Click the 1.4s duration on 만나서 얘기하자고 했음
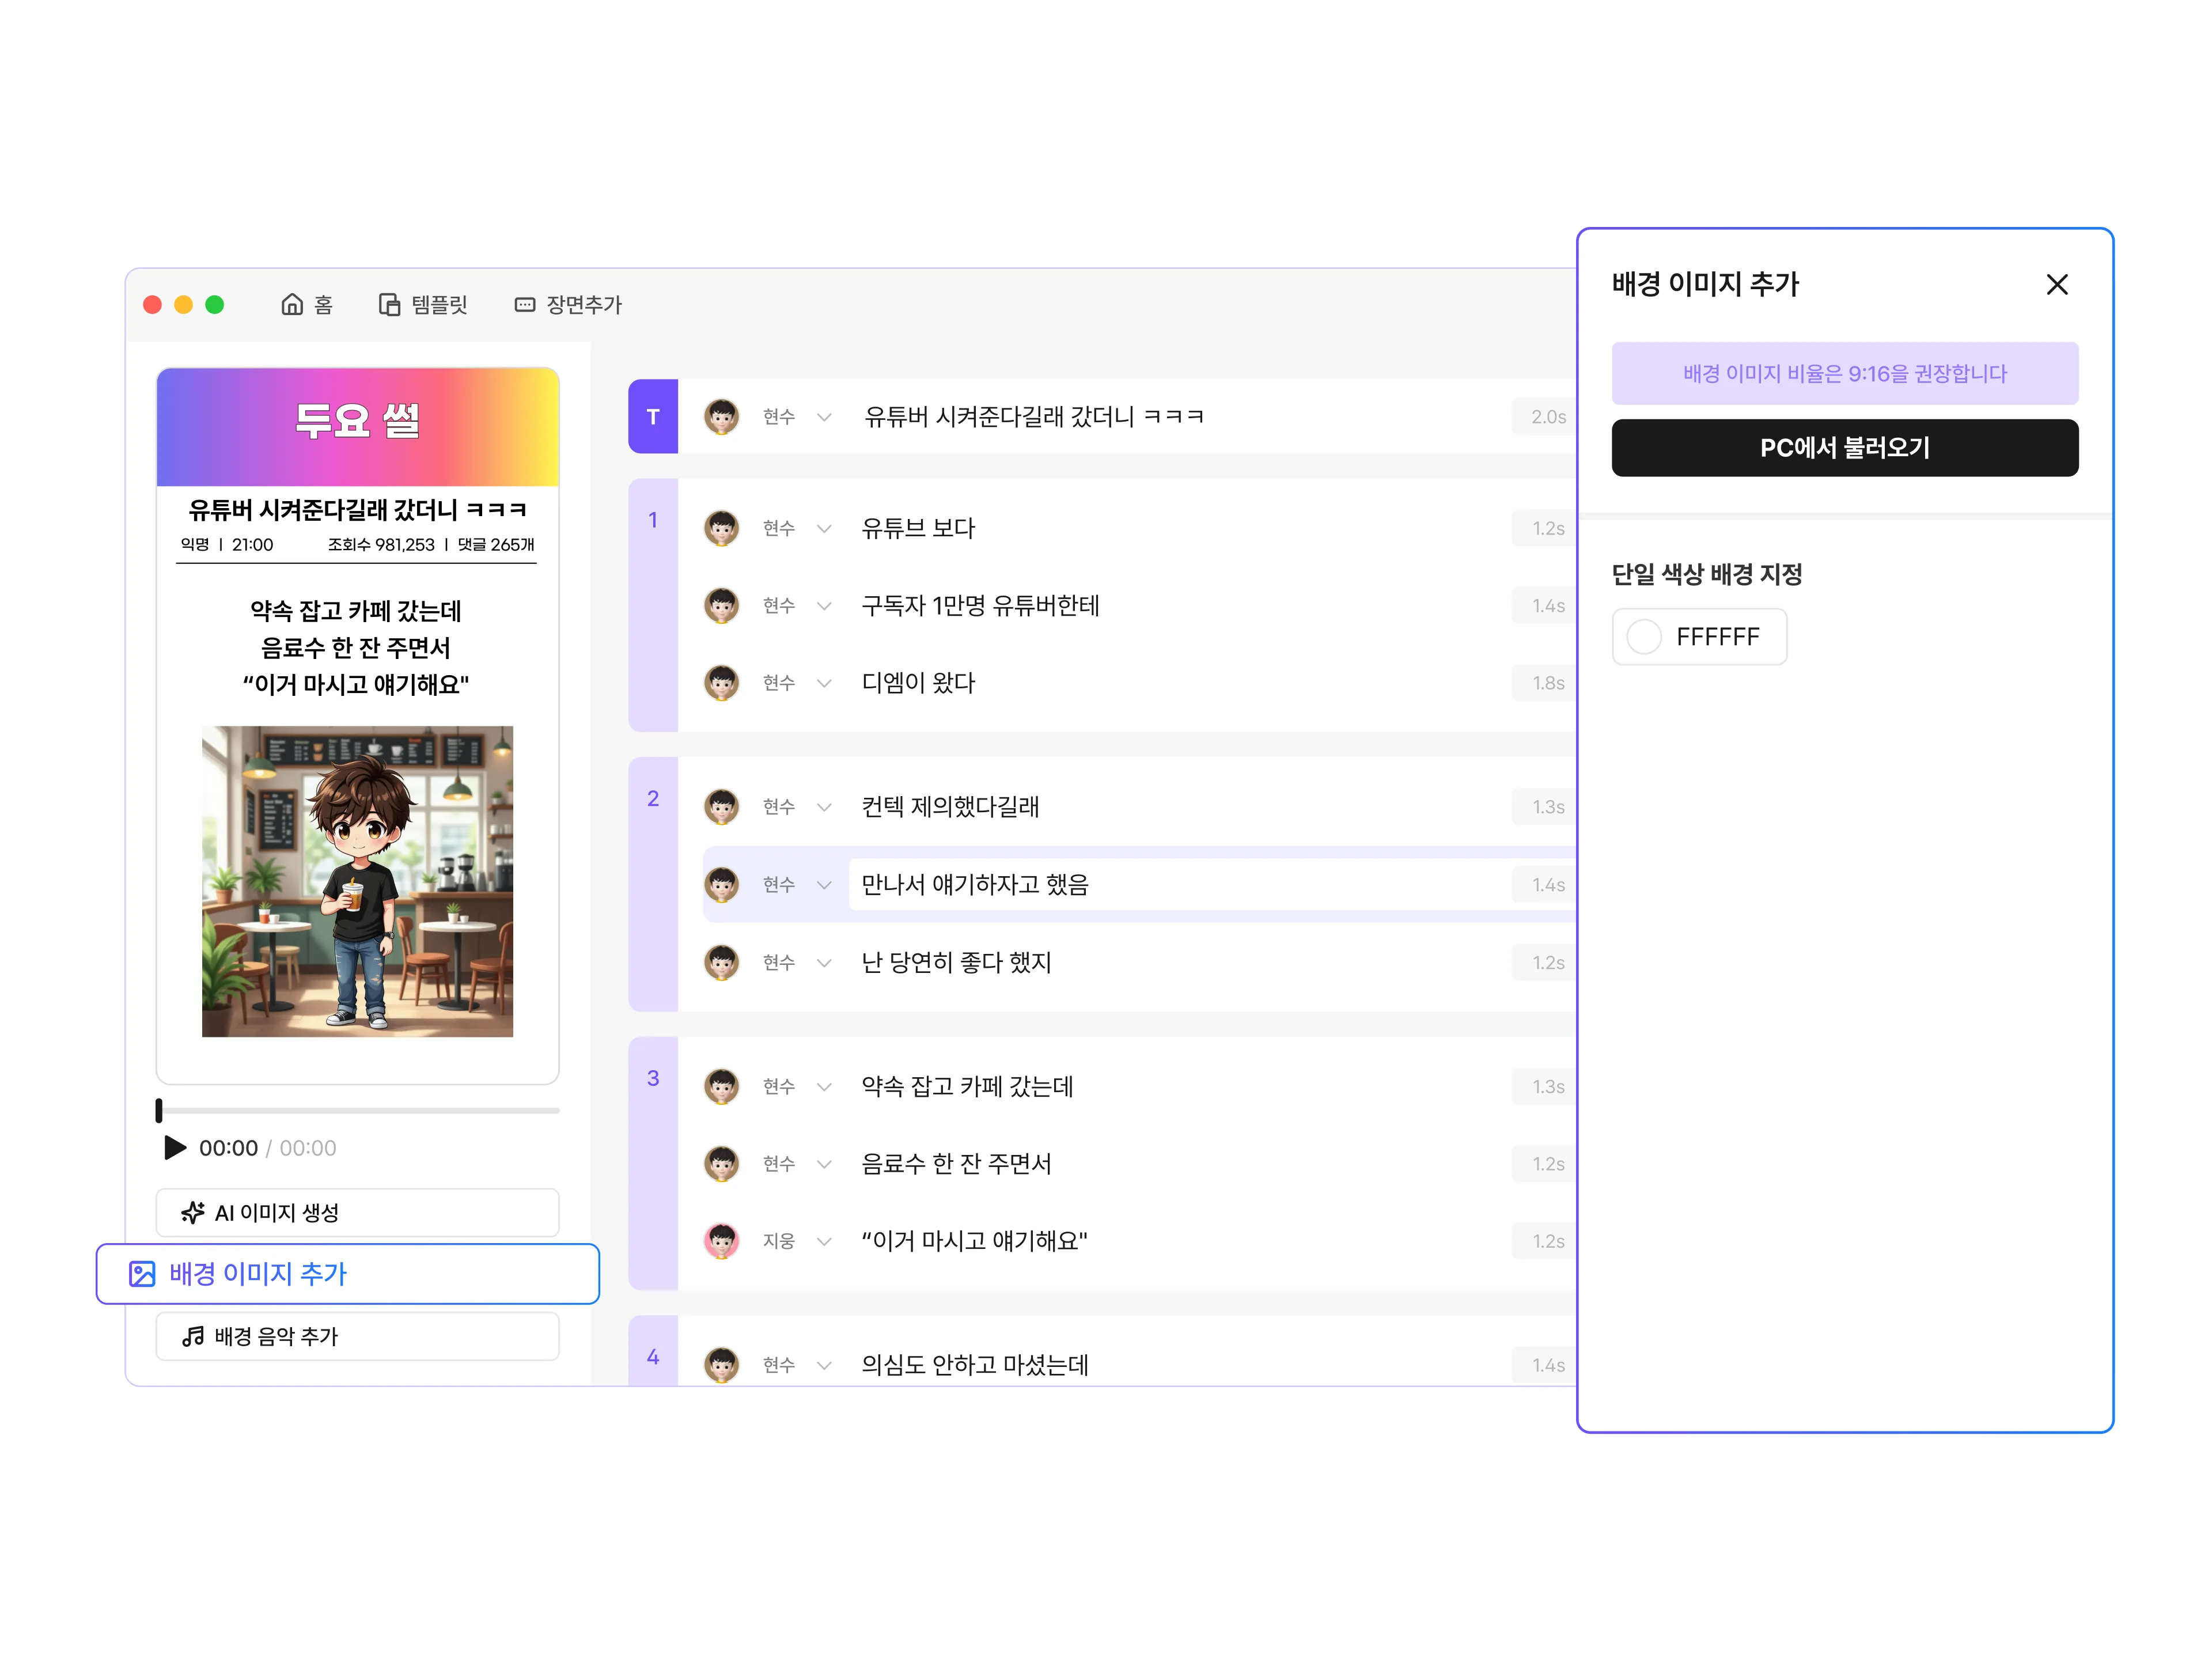 (x=1547, y=884)
